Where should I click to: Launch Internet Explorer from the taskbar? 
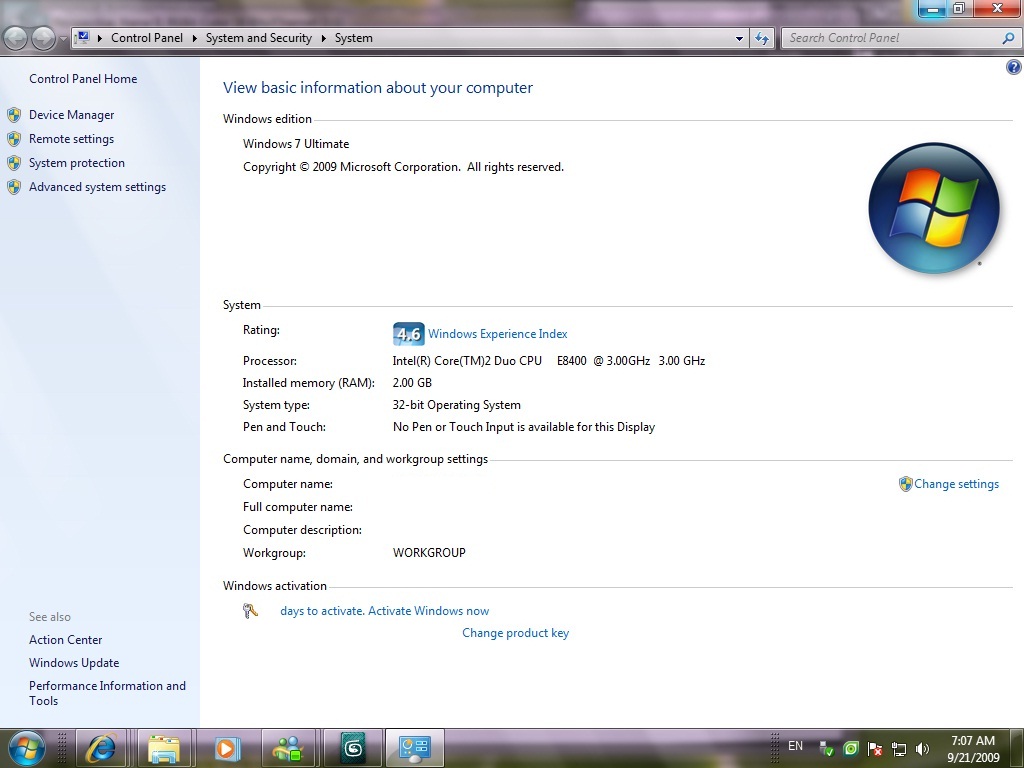pyautogui.click(x=101, y=748)
